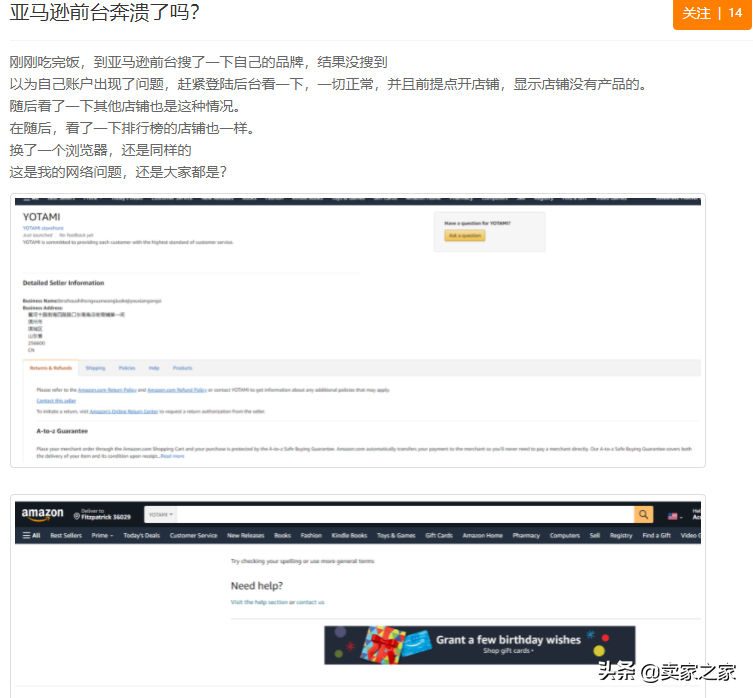Expand the YOTAMI search category dropdown

[x=160, y=514]
